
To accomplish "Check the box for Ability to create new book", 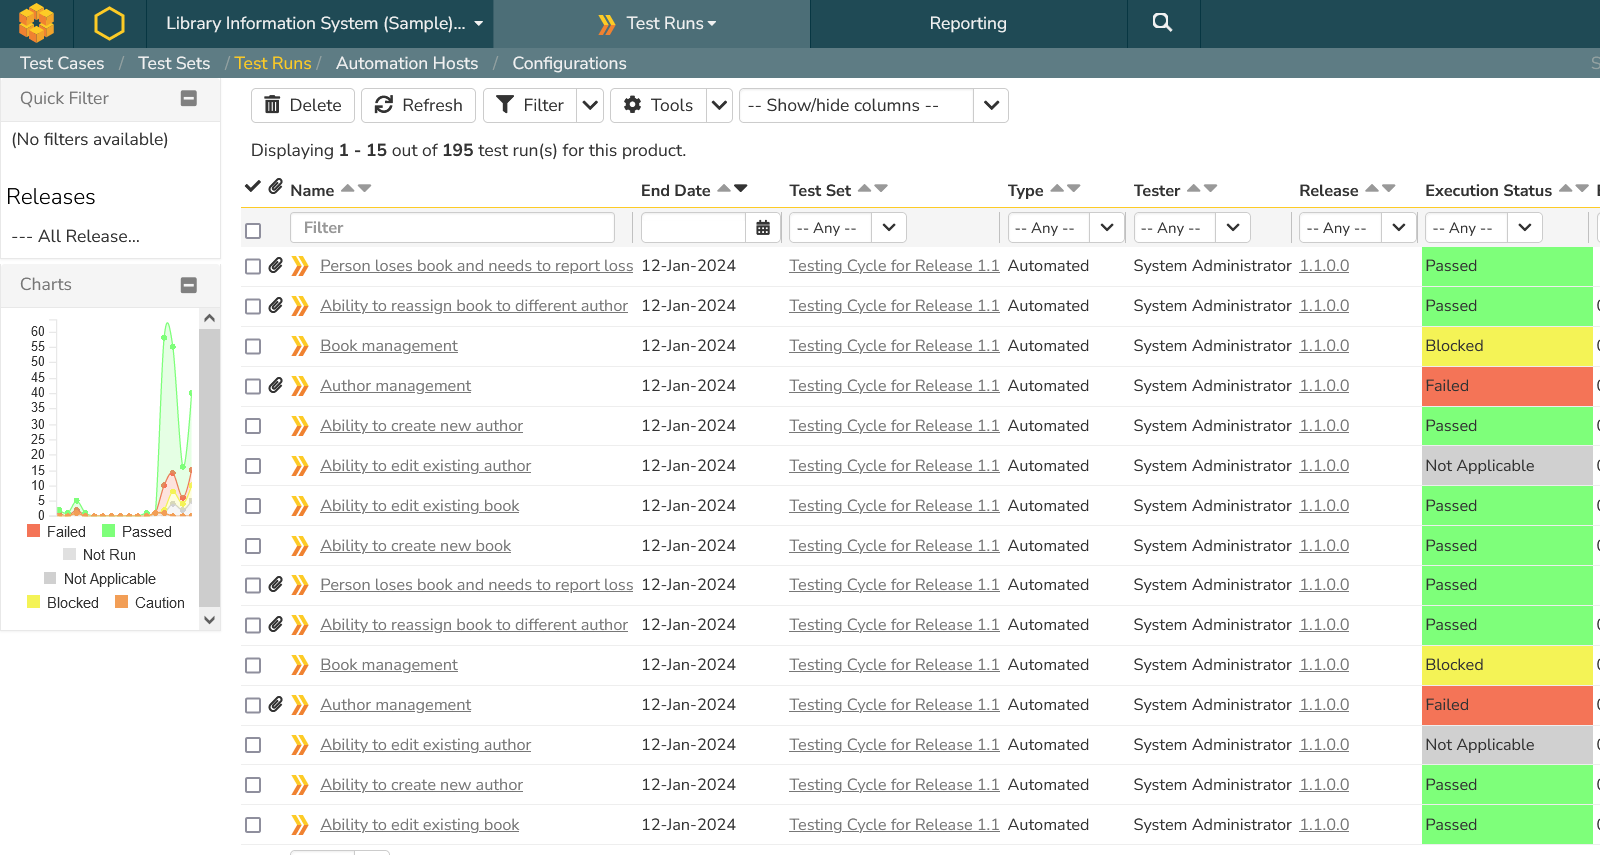I will 253,546.
